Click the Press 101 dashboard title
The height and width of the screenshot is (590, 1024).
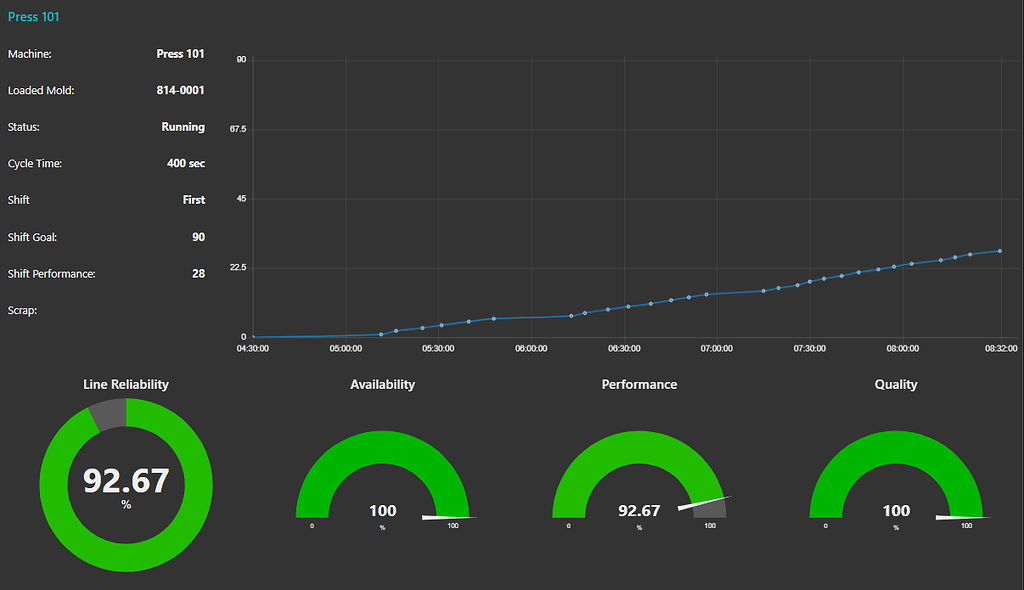[x=33, y=16]
